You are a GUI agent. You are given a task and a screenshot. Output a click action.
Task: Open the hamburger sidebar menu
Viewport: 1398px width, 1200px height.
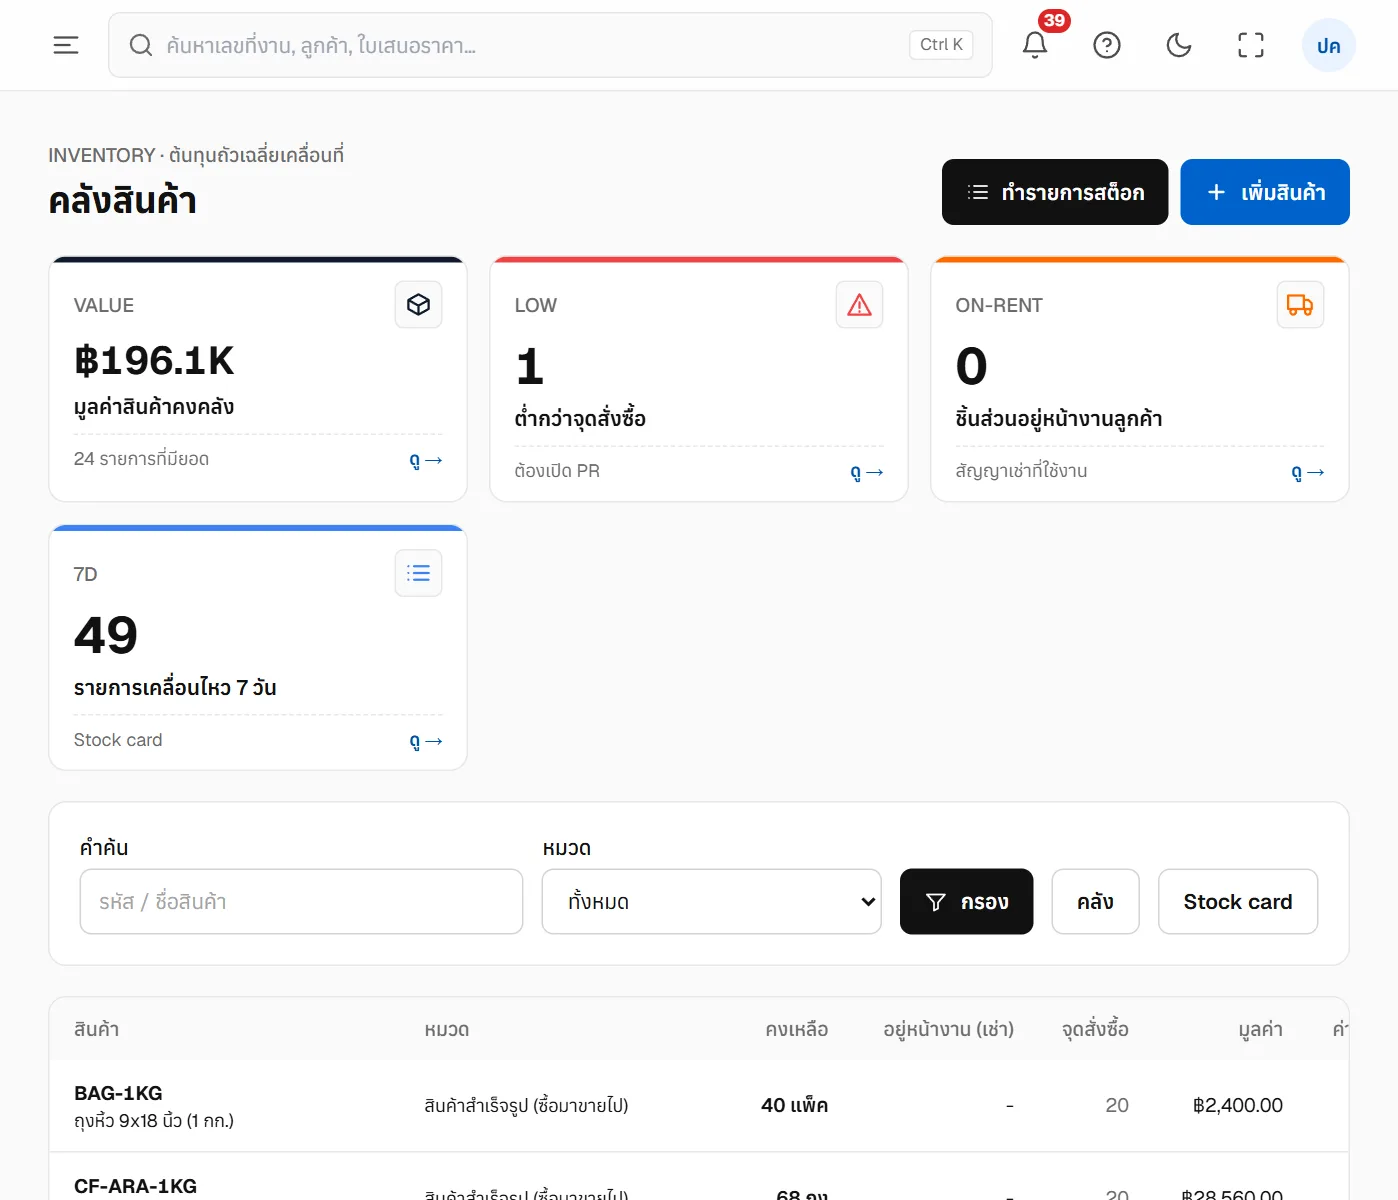coord(66,45)
